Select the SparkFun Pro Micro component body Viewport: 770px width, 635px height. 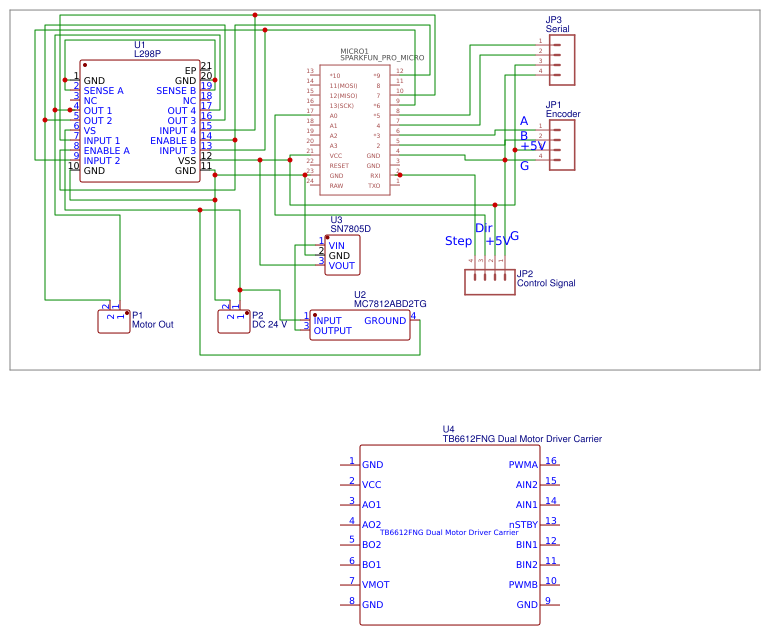click(x=355, y=130)
